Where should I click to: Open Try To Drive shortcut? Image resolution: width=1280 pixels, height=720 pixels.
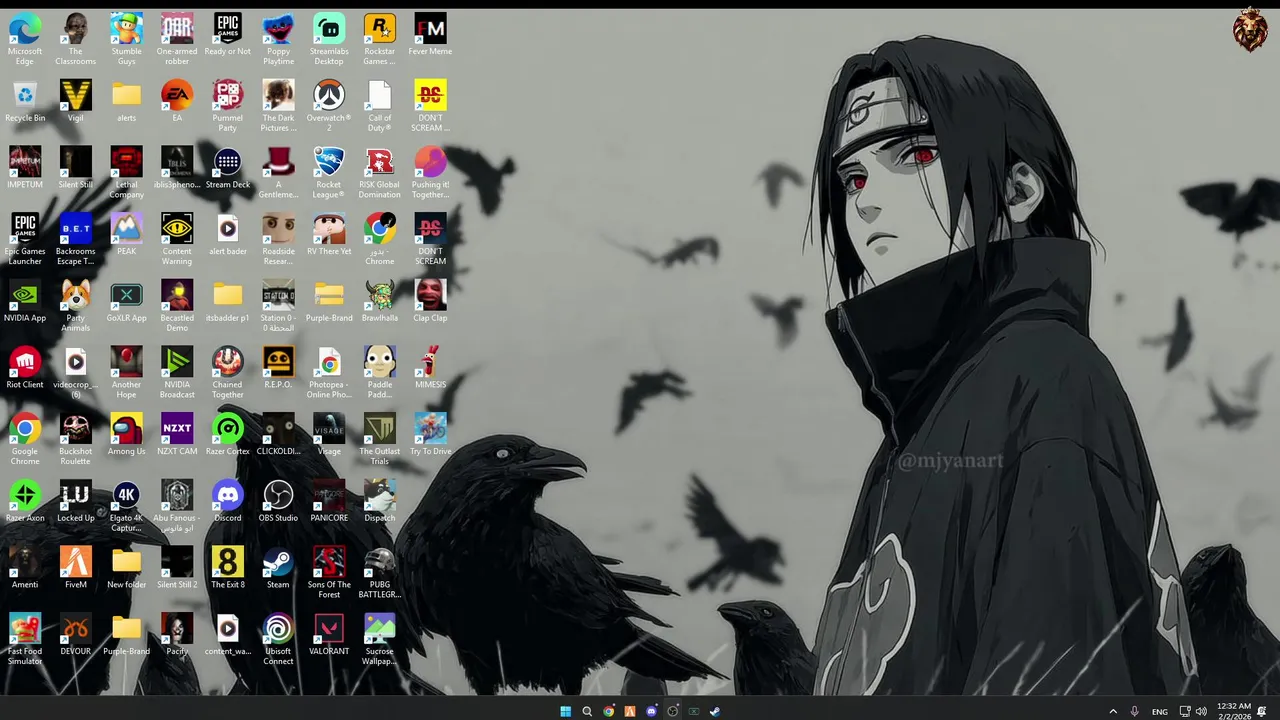(430, 435)
